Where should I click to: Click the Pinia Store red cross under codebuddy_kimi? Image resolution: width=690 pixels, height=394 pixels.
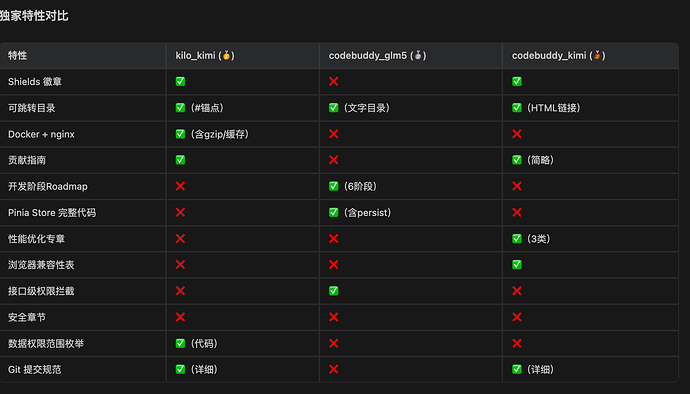point(517,213)
